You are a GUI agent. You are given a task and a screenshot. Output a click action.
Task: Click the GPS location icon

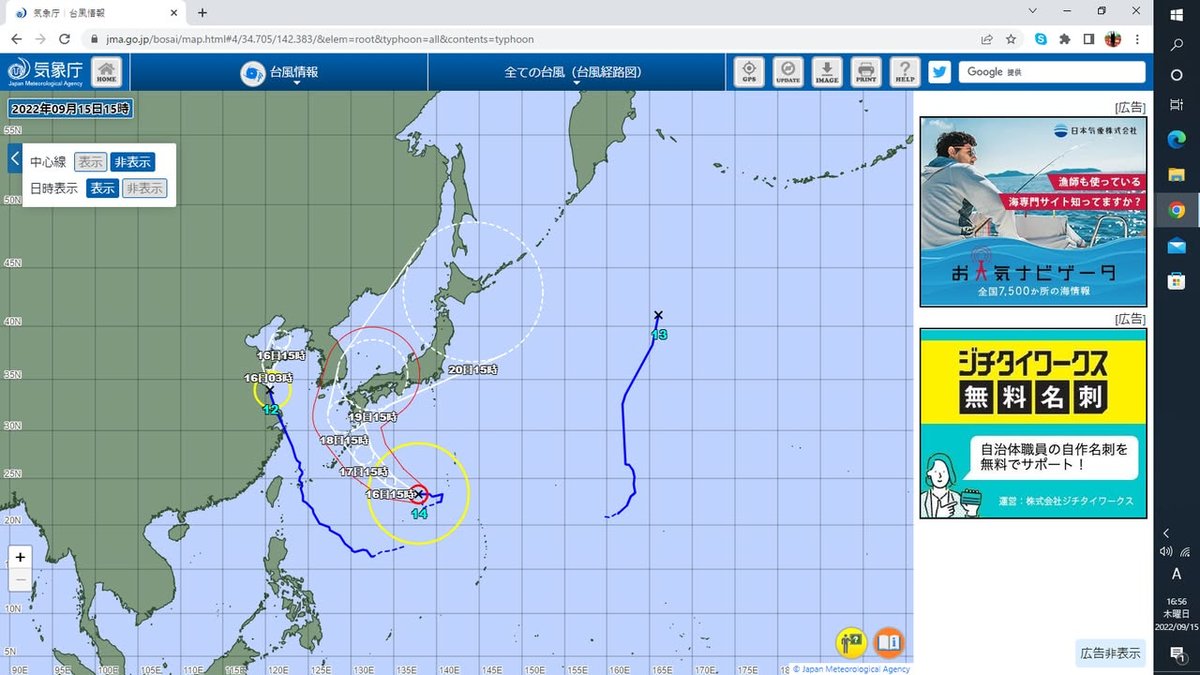(749, 72)
